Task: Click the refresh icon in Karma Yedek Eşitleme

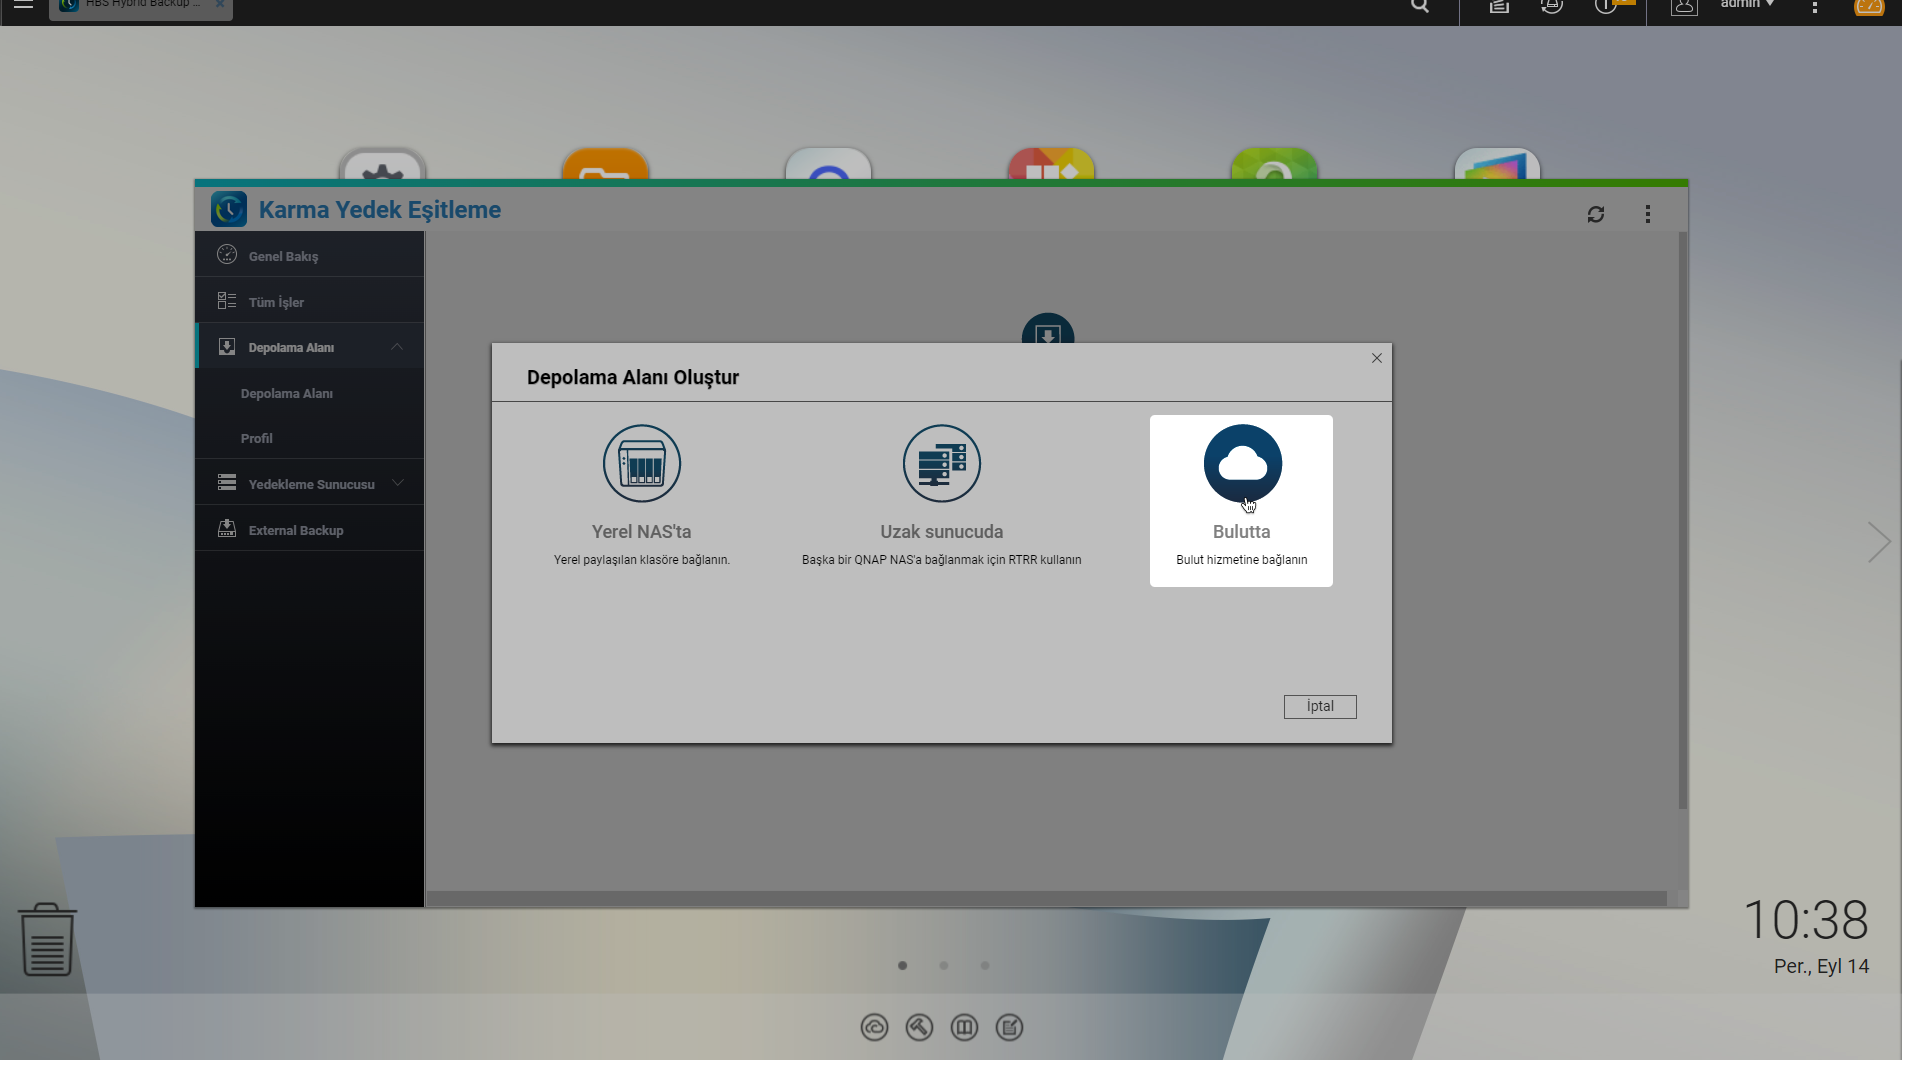Action: click(x=1596, y=214)
